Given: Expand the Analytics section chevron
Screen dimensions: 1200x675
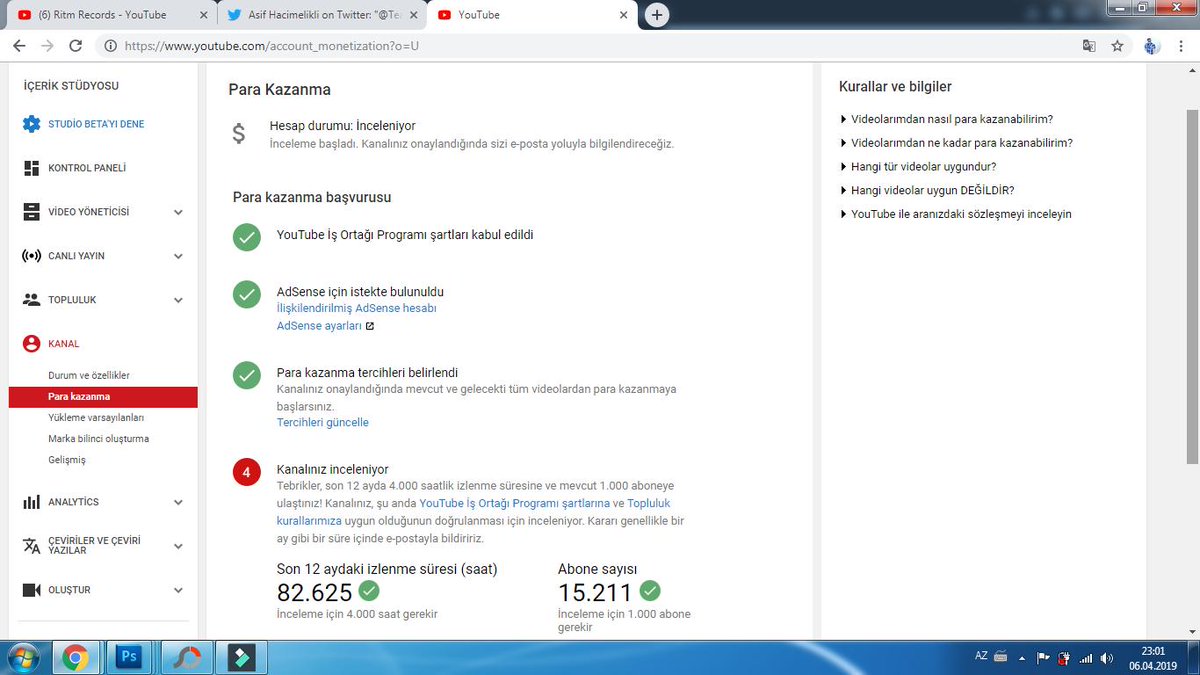Looking at the screenshot, I should 178,502.
